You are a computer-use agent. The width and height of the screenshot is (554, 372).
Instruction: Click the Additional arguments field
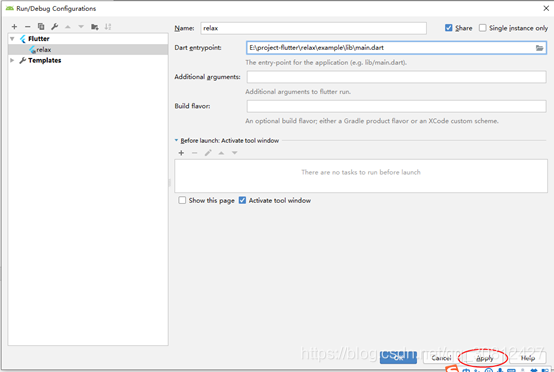tap(396, 77)
